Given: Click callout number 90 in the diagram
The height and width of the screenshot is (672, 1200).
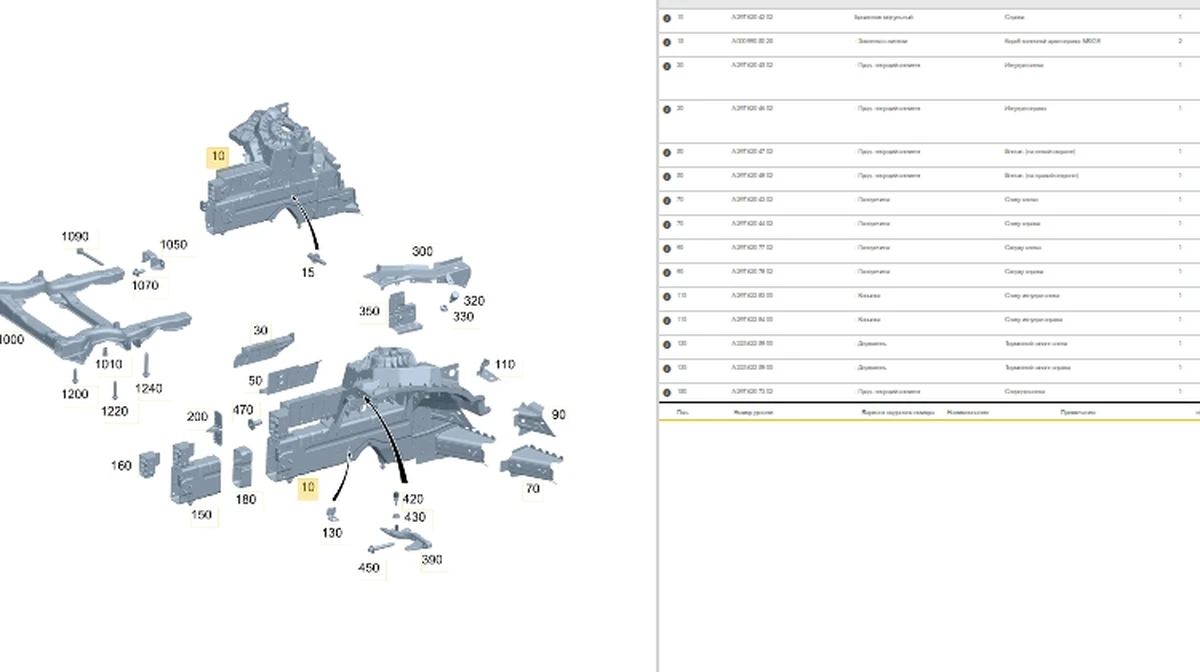Looking at the screenshot, I should (x=558, y=415).
